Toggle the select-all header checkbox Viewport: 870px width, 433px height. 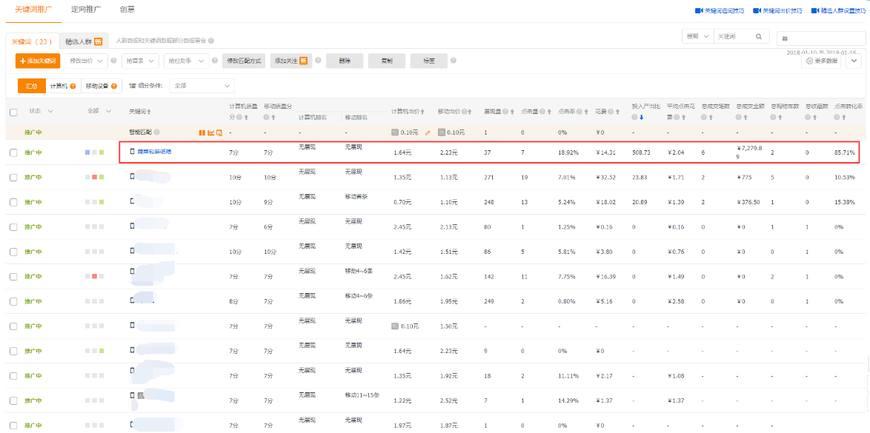tap(13, 112)
